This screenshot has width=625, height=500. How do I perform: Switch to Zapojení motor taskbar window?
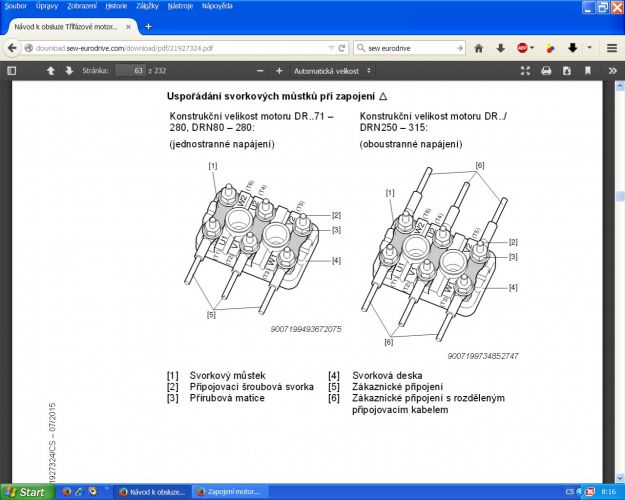[230, 492]
